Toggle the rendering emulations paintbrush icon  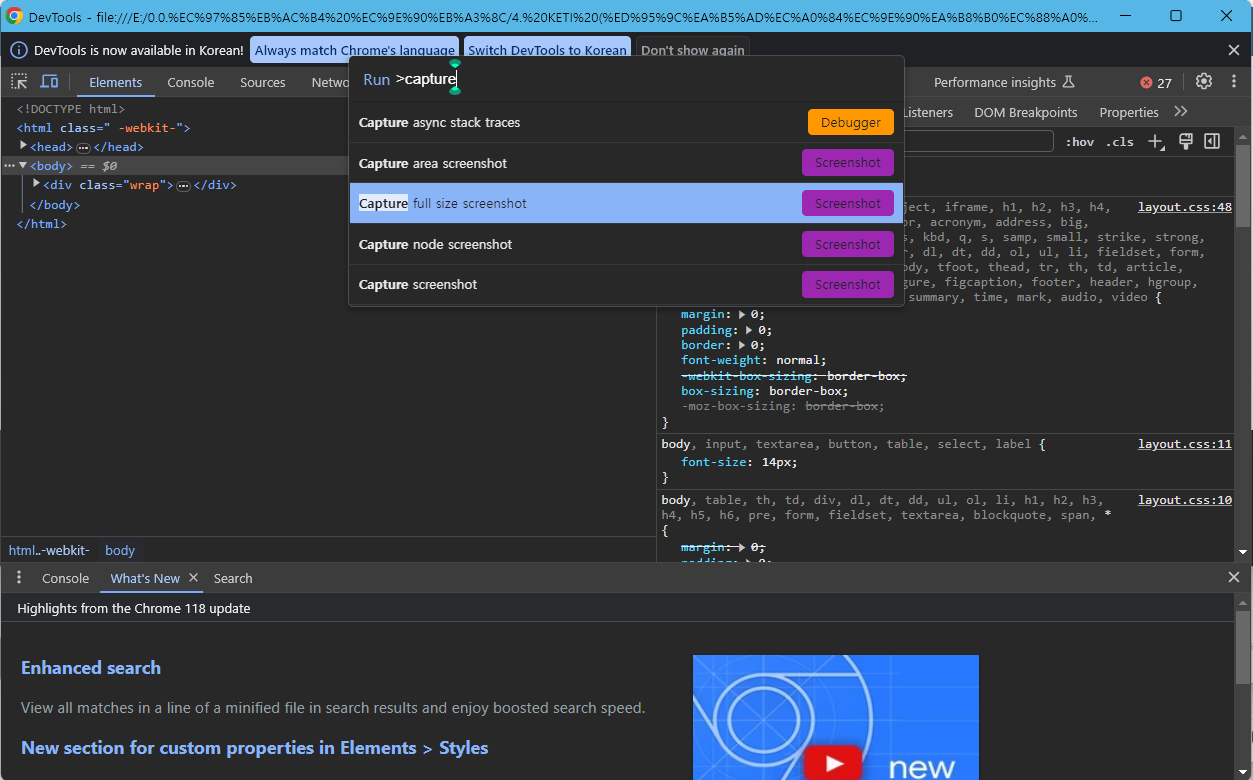click(x=1185, y=142)
